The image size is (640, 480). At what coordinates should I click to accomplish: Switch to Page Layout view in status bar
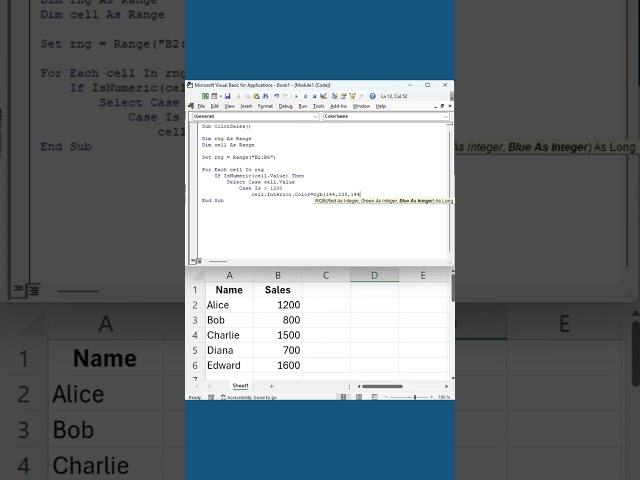[359, 397]
